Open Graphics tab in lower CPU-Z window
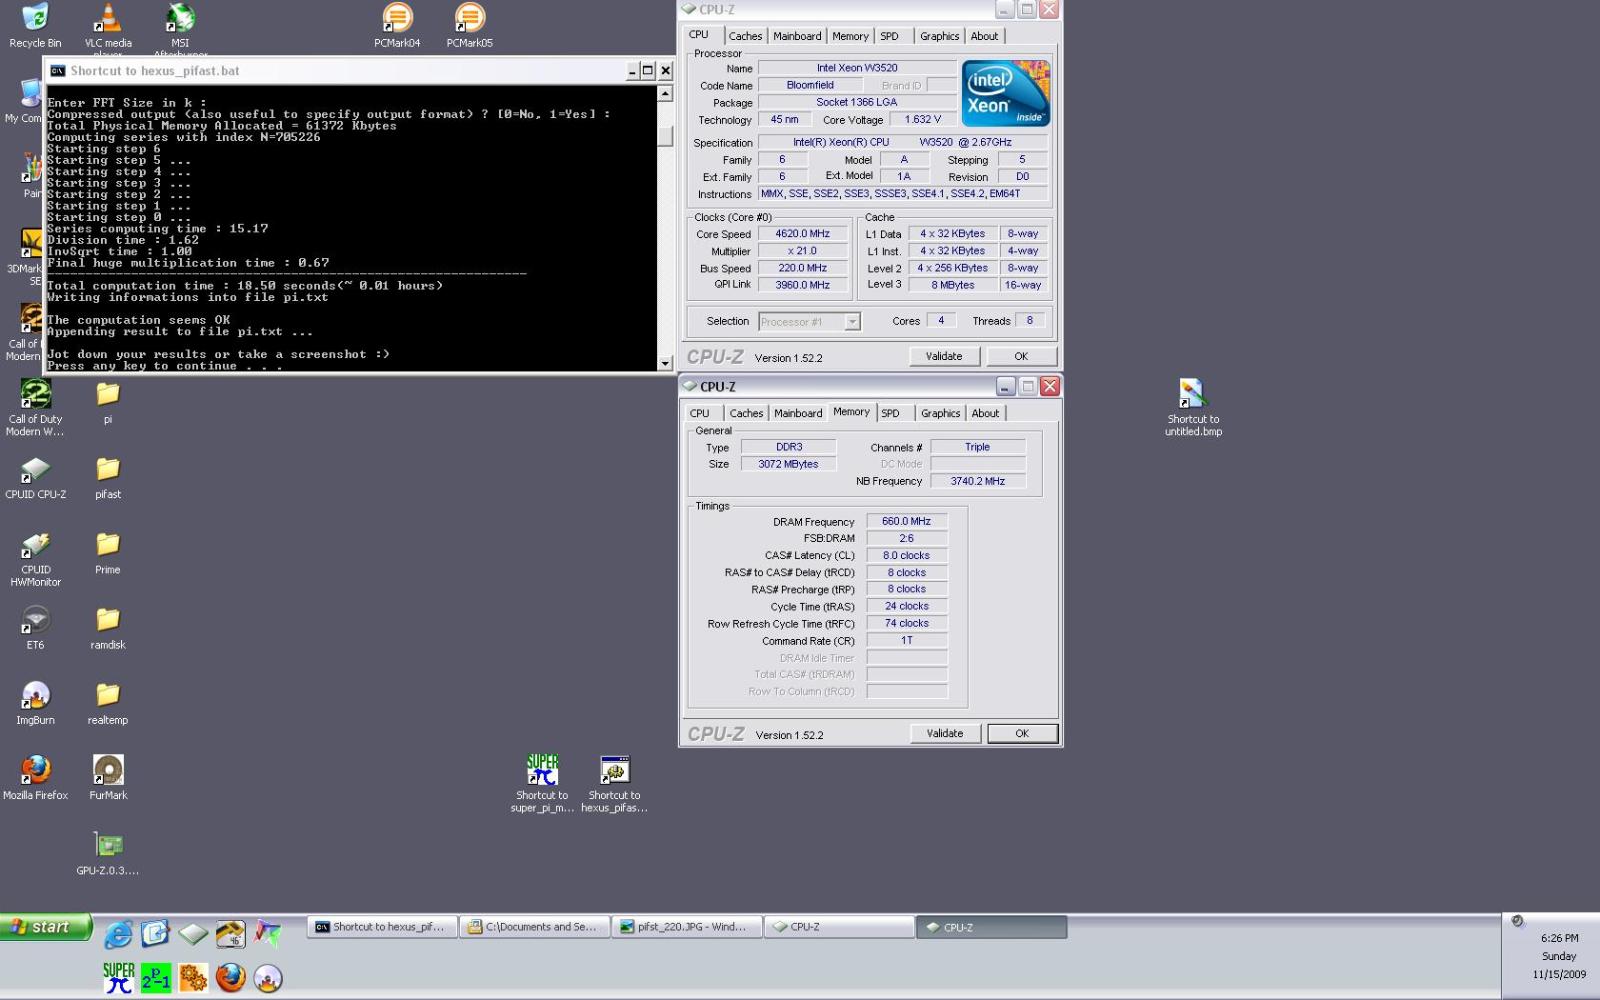Image resolution: width=1600 pixels, height=1000 pixels. (x=940, y=413)
